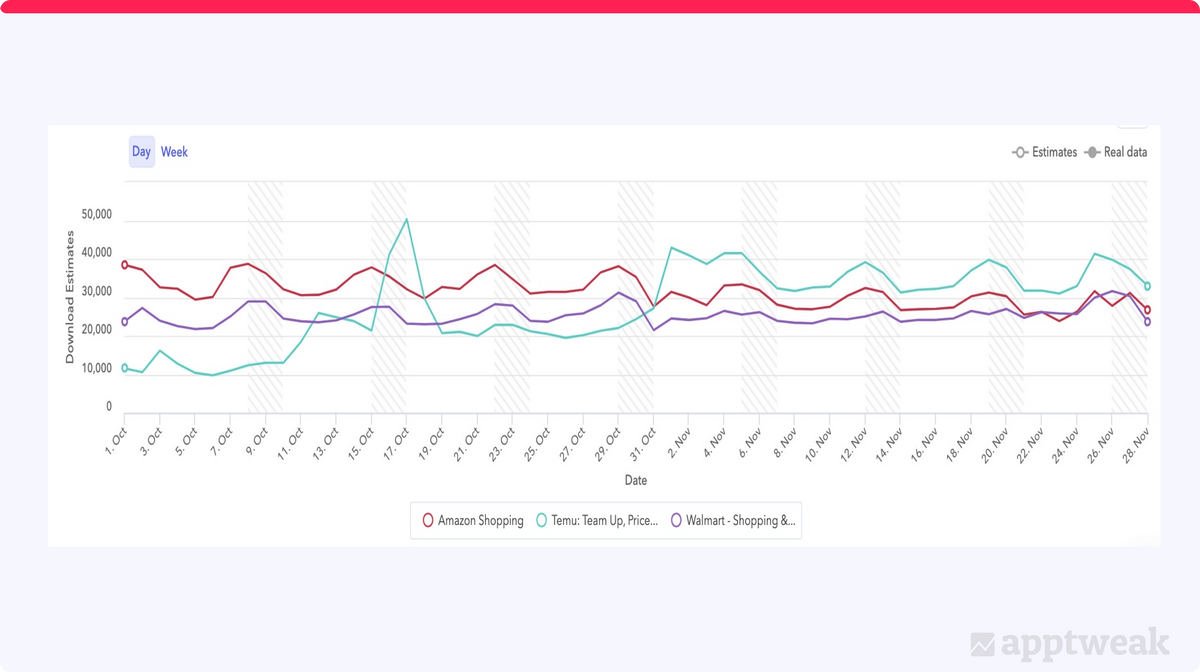Image resolution: width=1200 pixels, height=672 pixels.
Task: Click the '30,000' y-axis value
Action: coord(97,292)
